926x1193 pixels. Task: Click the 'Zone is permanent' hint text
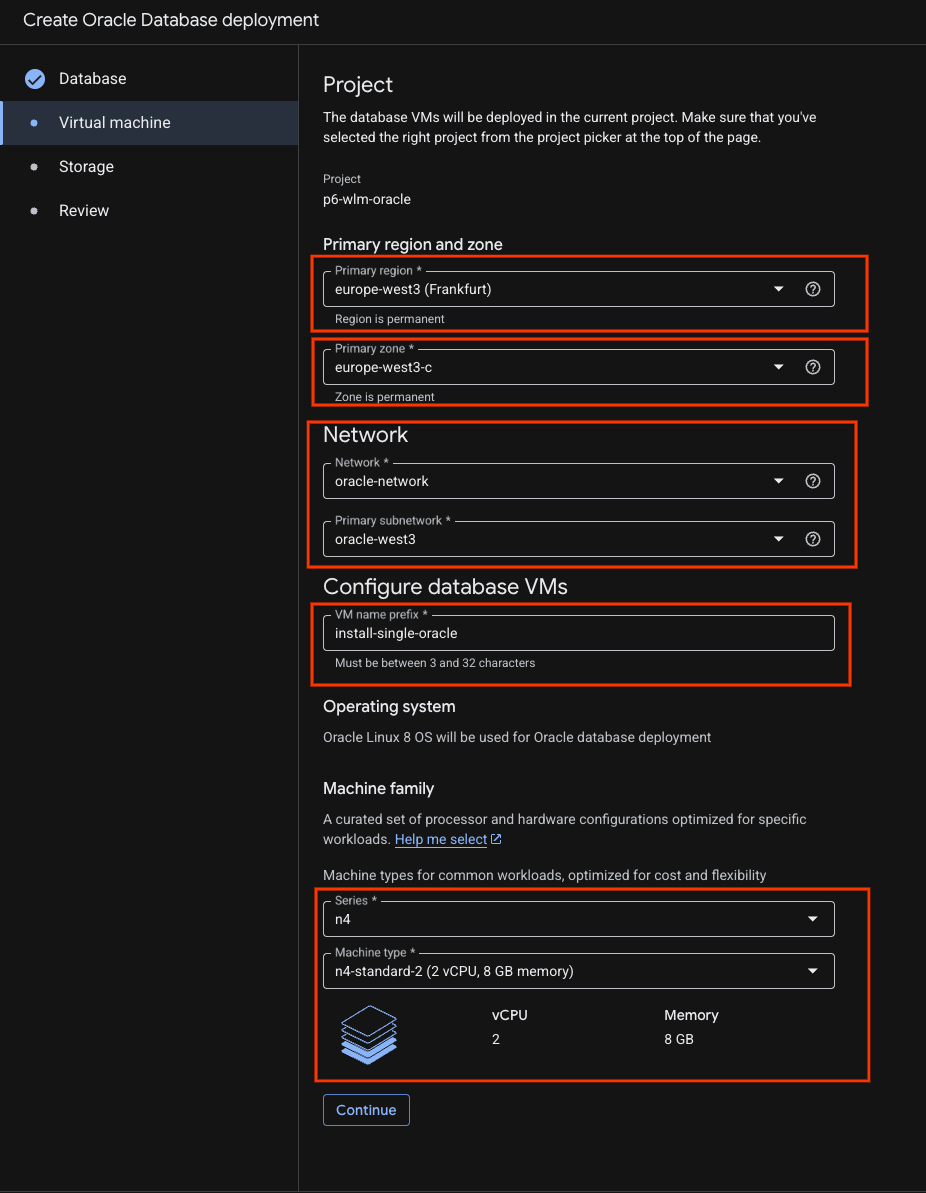[x=385, y=396]
